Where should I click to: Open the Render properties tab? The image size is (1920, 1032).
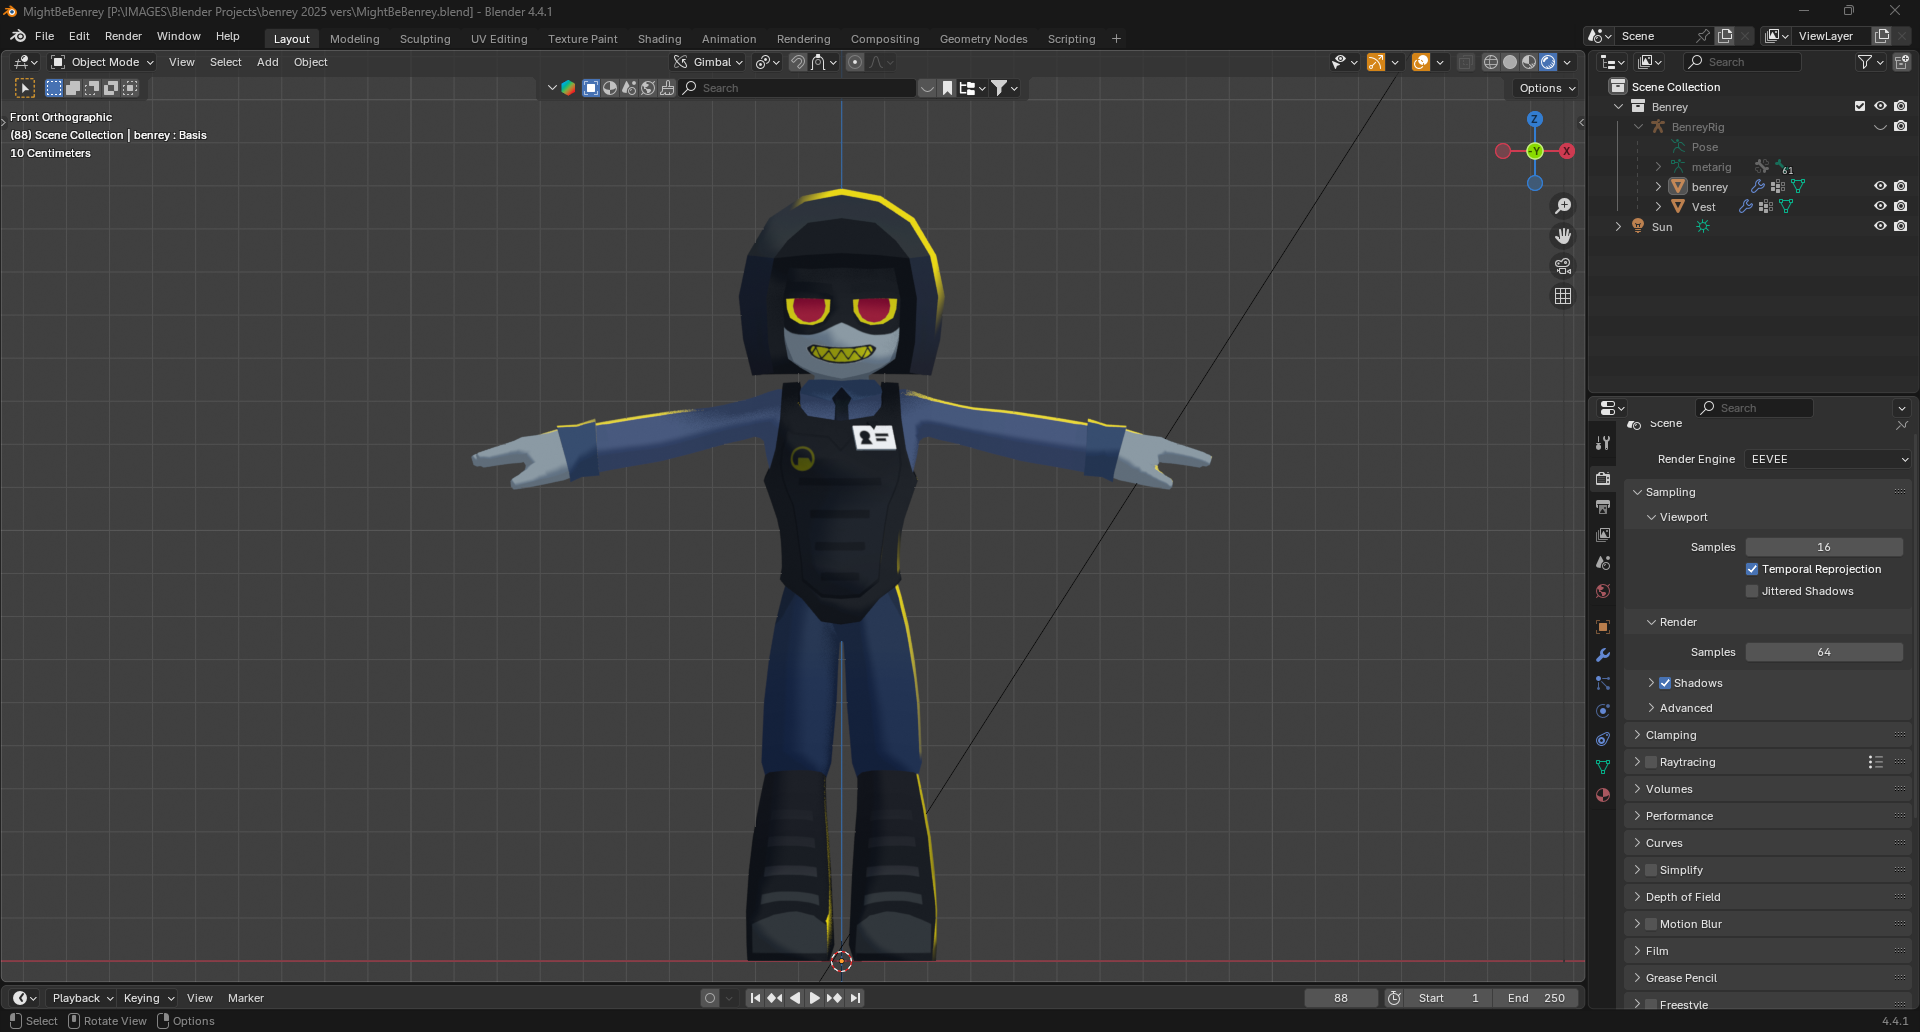pyautogui.click(x=1603, y=479)
